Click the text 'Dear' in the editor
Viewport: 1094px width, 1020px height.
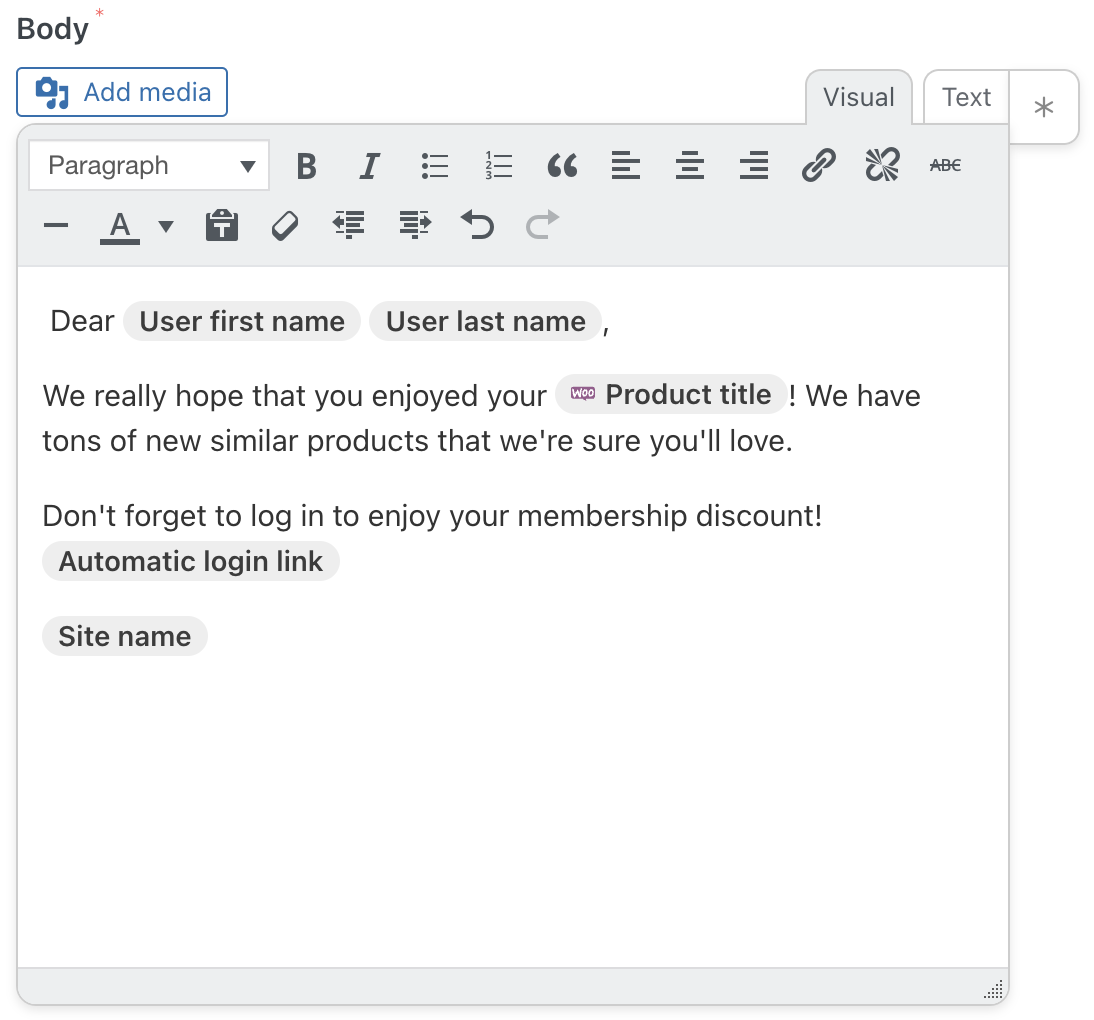click(82, 322)
